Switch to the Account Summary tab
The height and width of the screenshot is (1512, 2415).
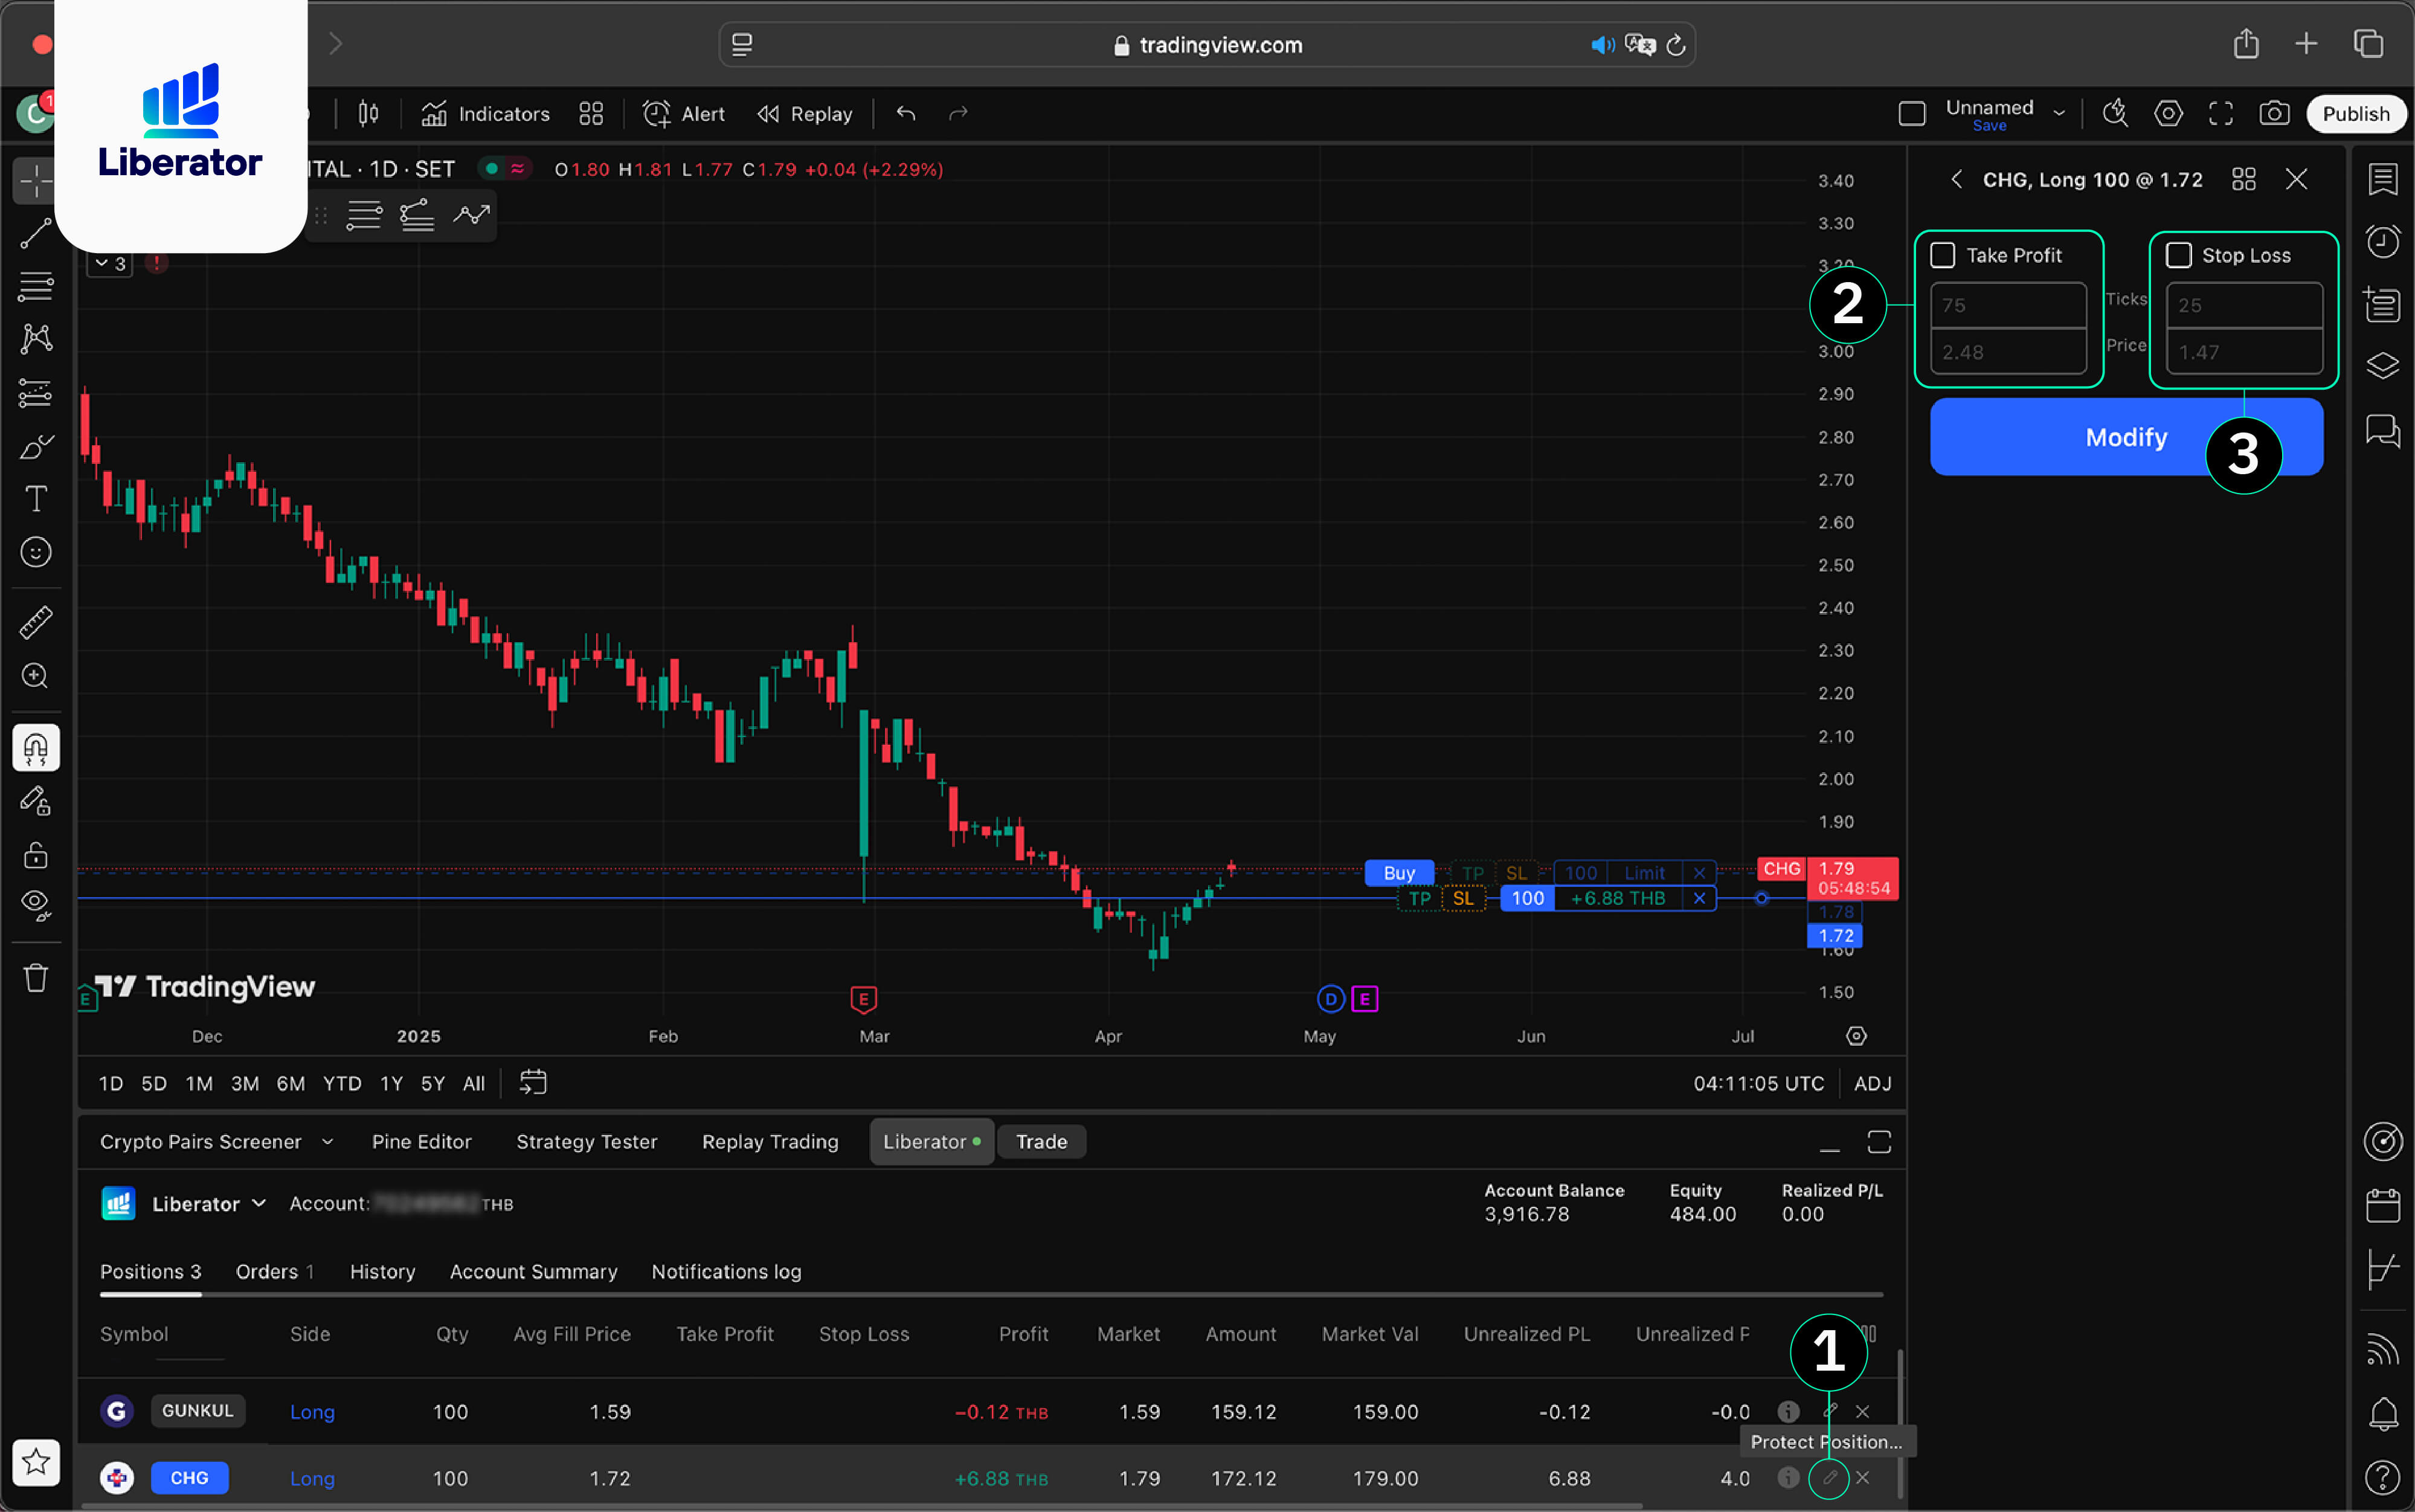533,1272
